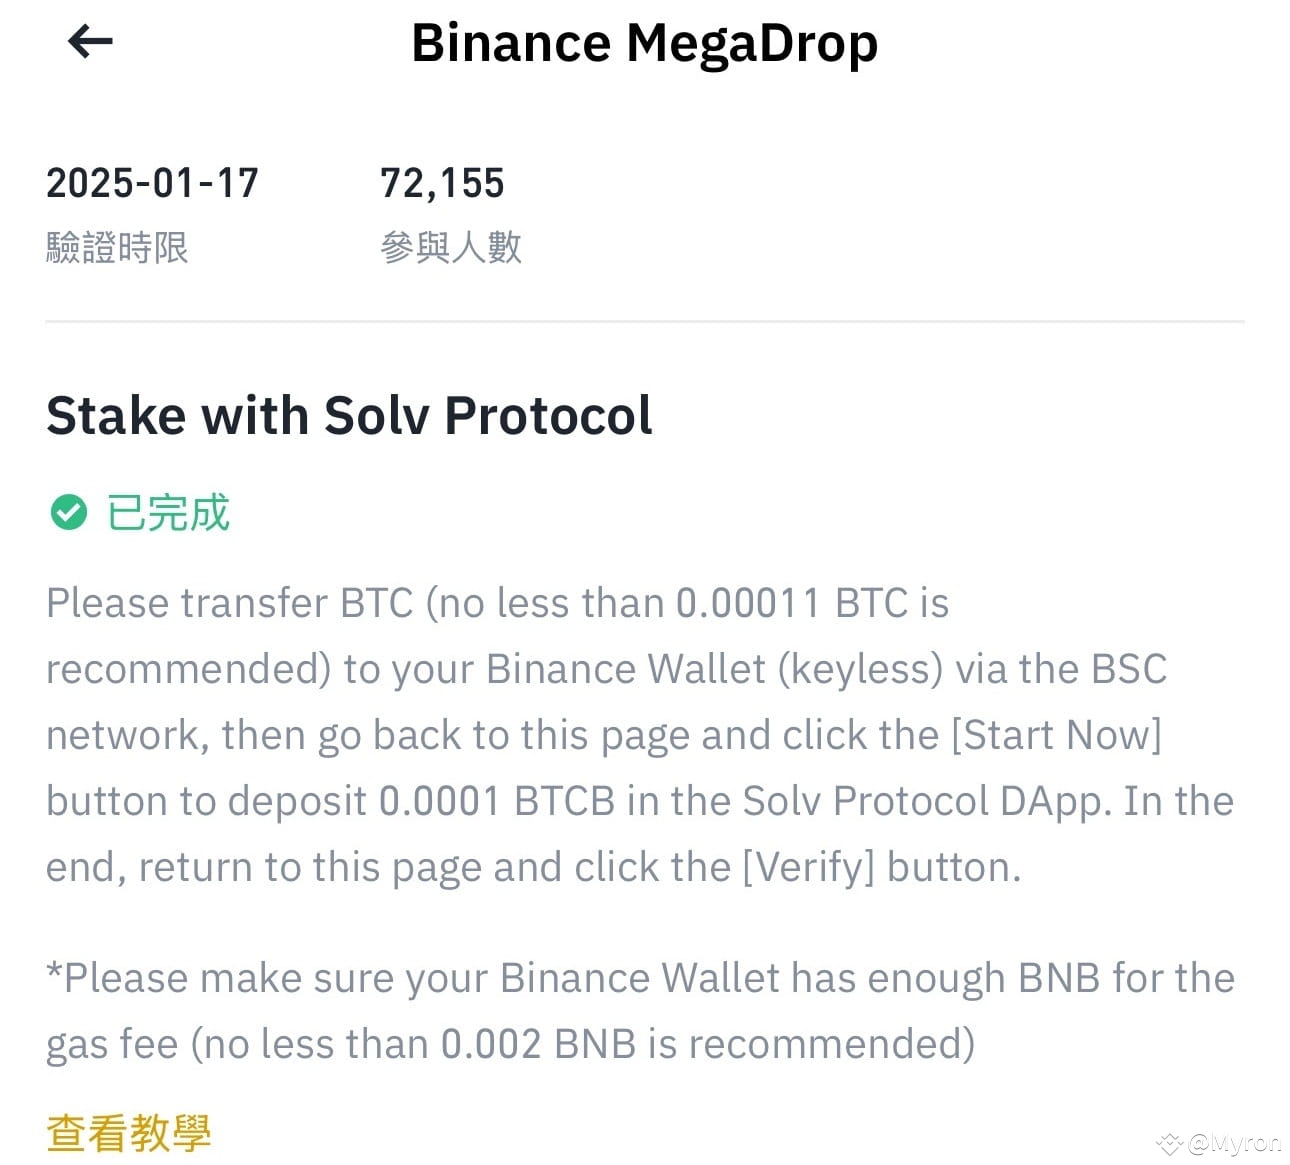Click the Binance MegaDrop page title
This screenshot has height=1165, width=1290.
point(644,43)
